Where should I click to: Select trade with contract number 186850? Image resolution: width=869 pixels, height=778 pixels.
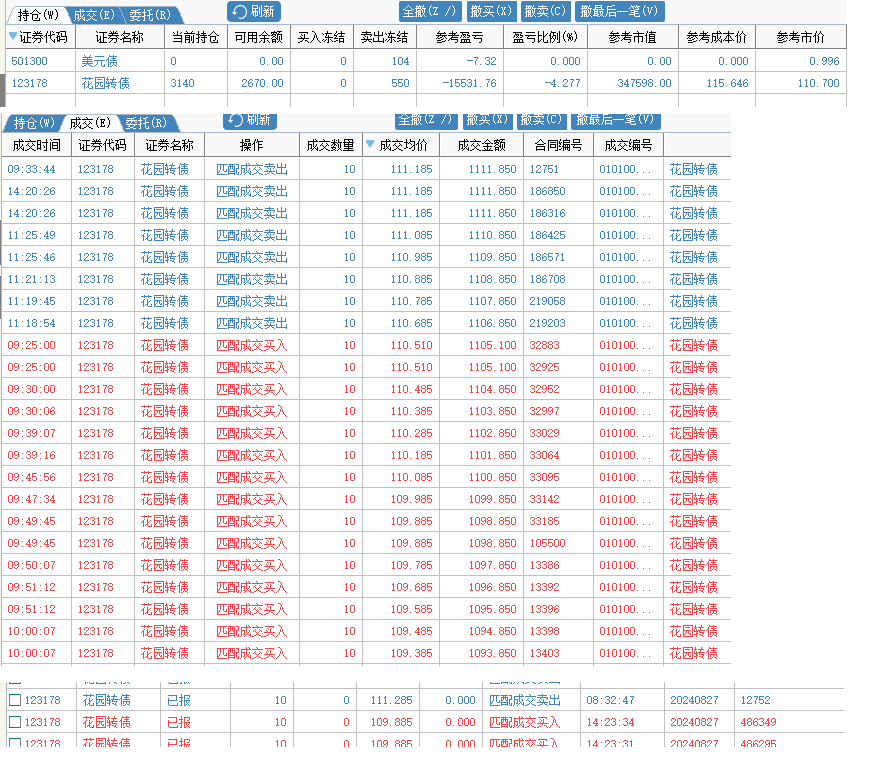pyautogui.click(x=366, y=191)
